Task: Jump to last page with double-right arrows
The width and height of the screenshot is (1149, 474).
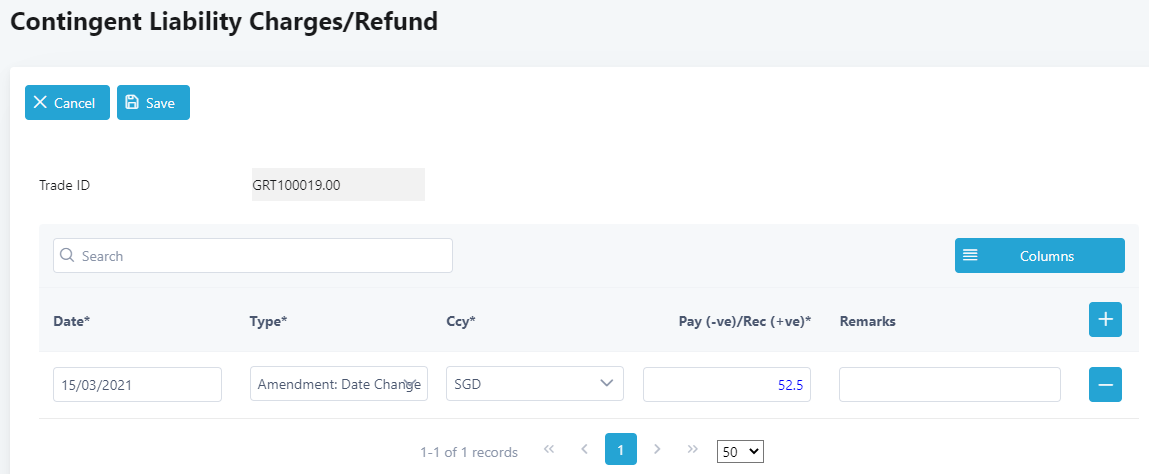Action: [692, 449]
